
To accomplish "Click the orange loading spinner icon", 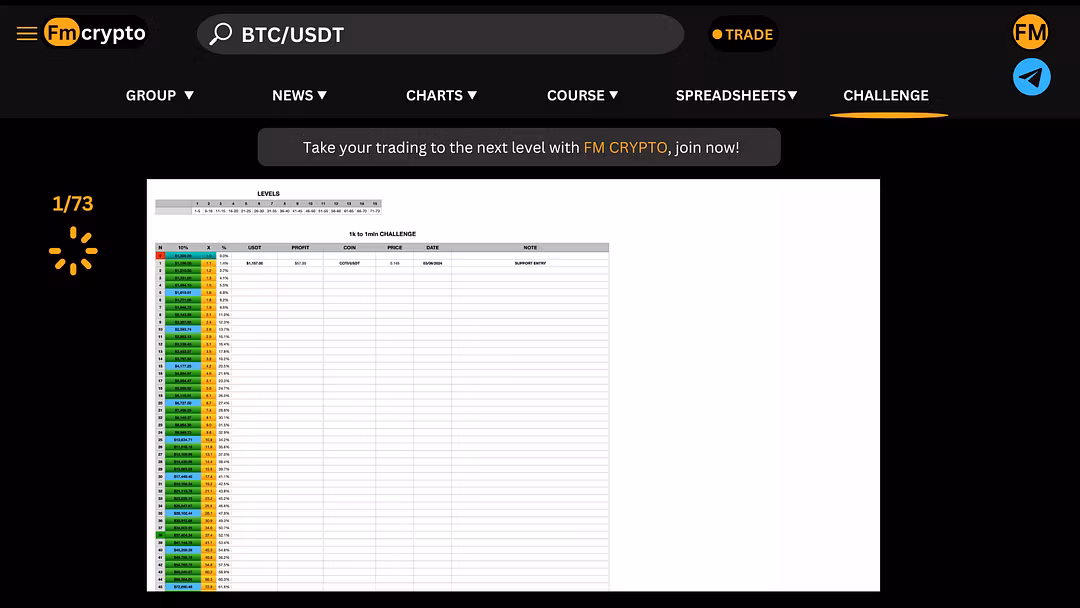I will (x=73, y=250).
